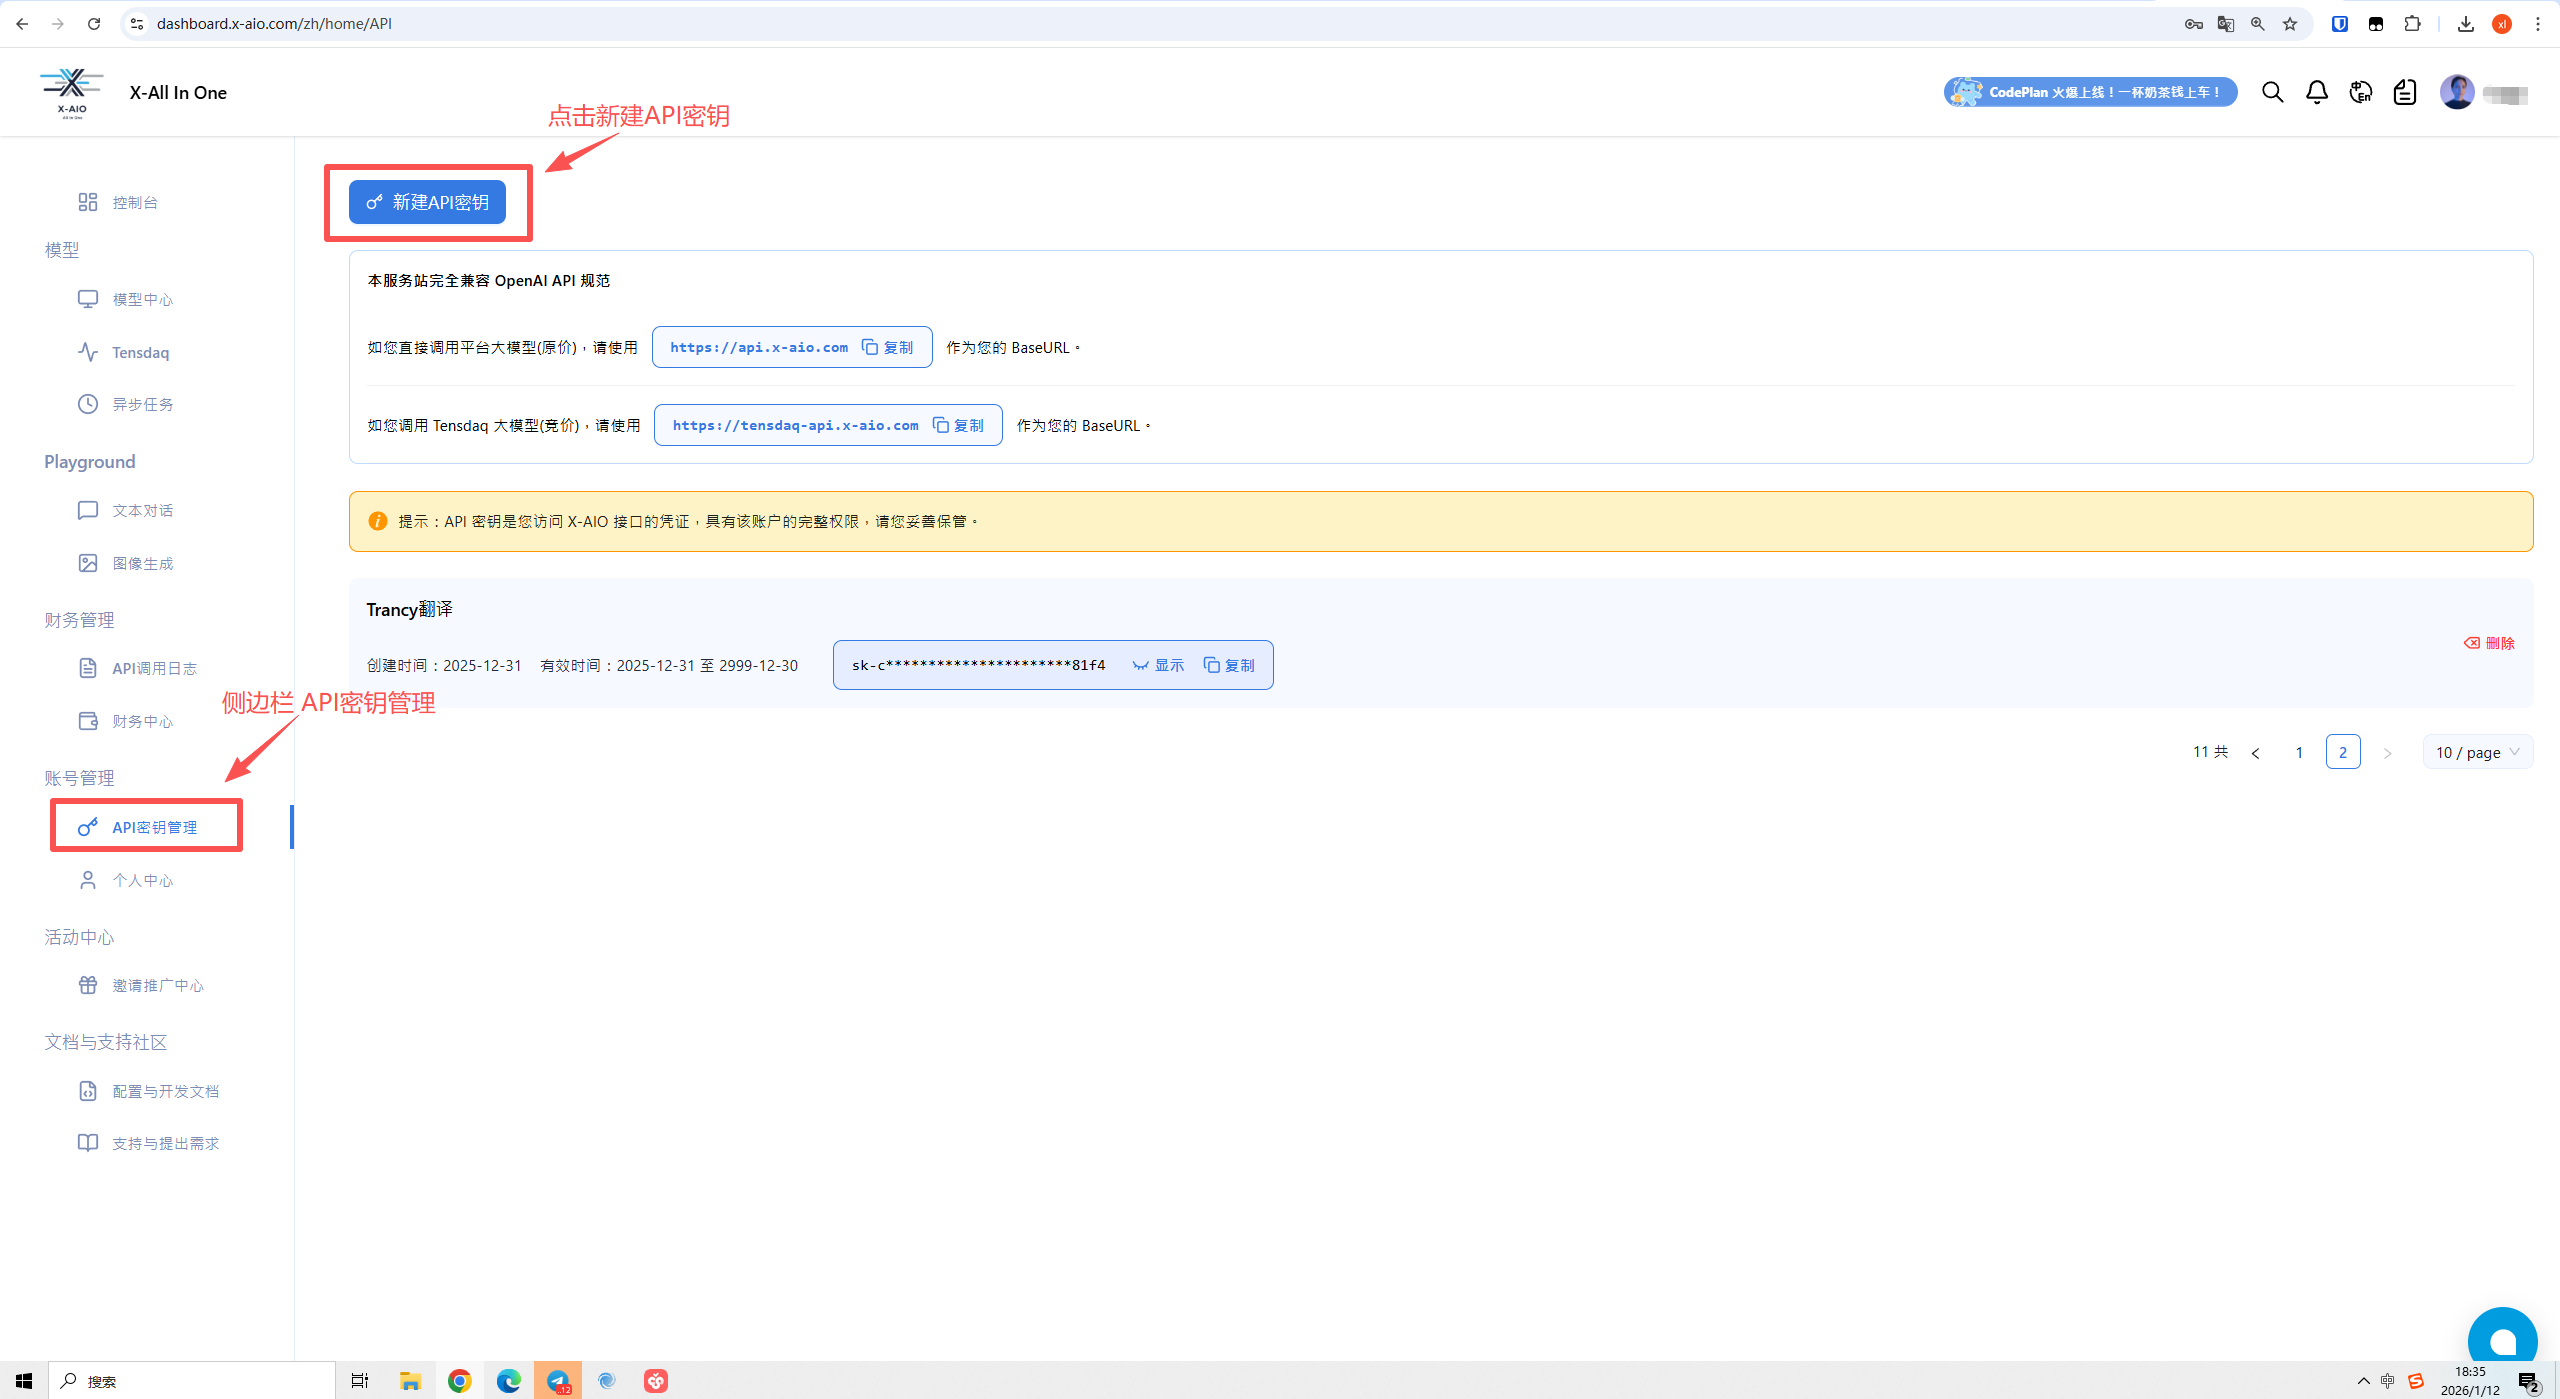The height and width of the screenshot is (1399, 2560).
Task: Open Telegram from the taskbar
Action: (x=557, y=1381)
